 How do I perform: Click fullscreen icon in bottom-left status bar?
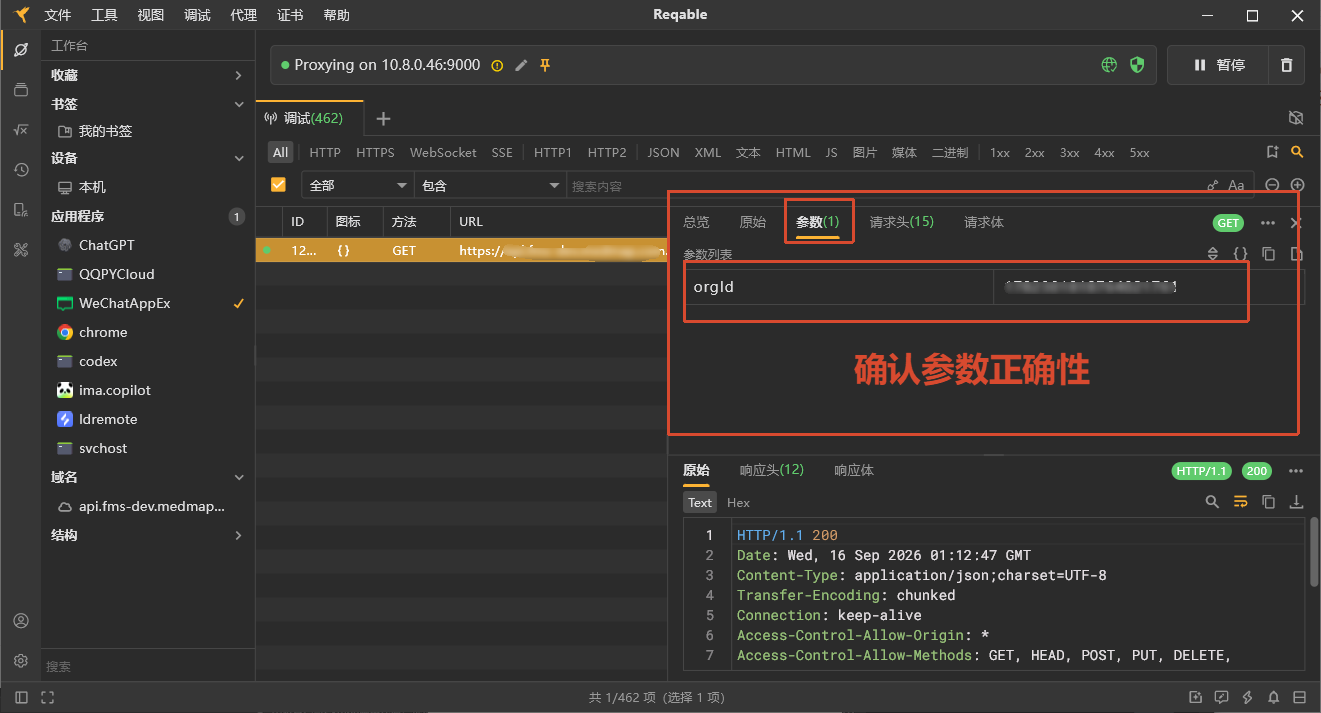[47, 697]
